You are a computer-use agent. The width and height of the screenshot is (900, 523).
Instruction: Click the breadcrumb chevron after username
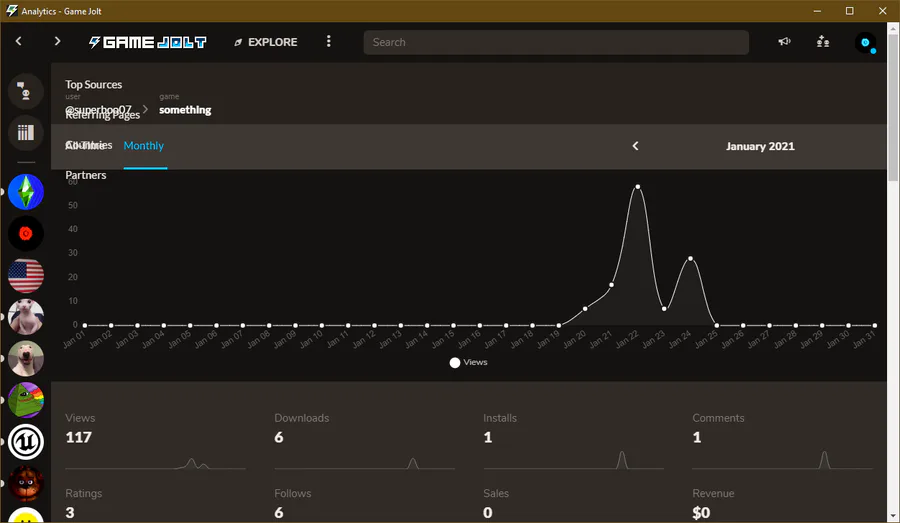point(145,109)
